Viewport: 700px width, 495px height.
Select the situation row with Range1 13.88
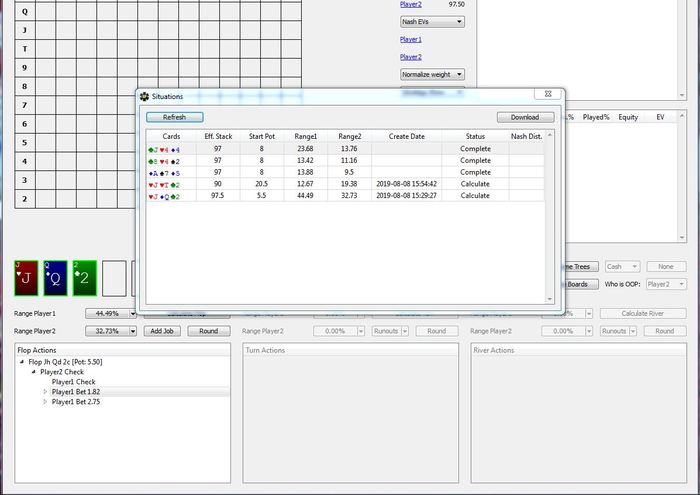tap(345, 172)
